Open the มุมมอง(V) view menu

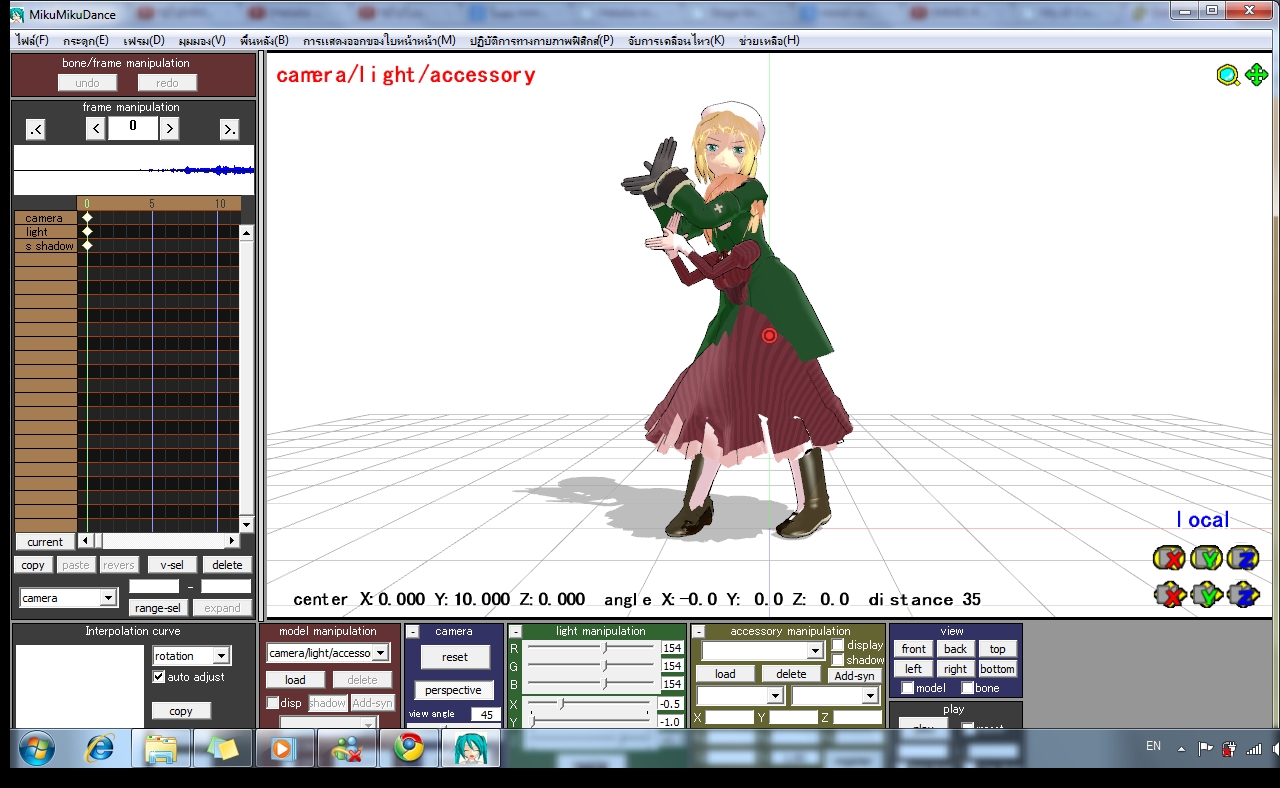[x=202, y=41]
